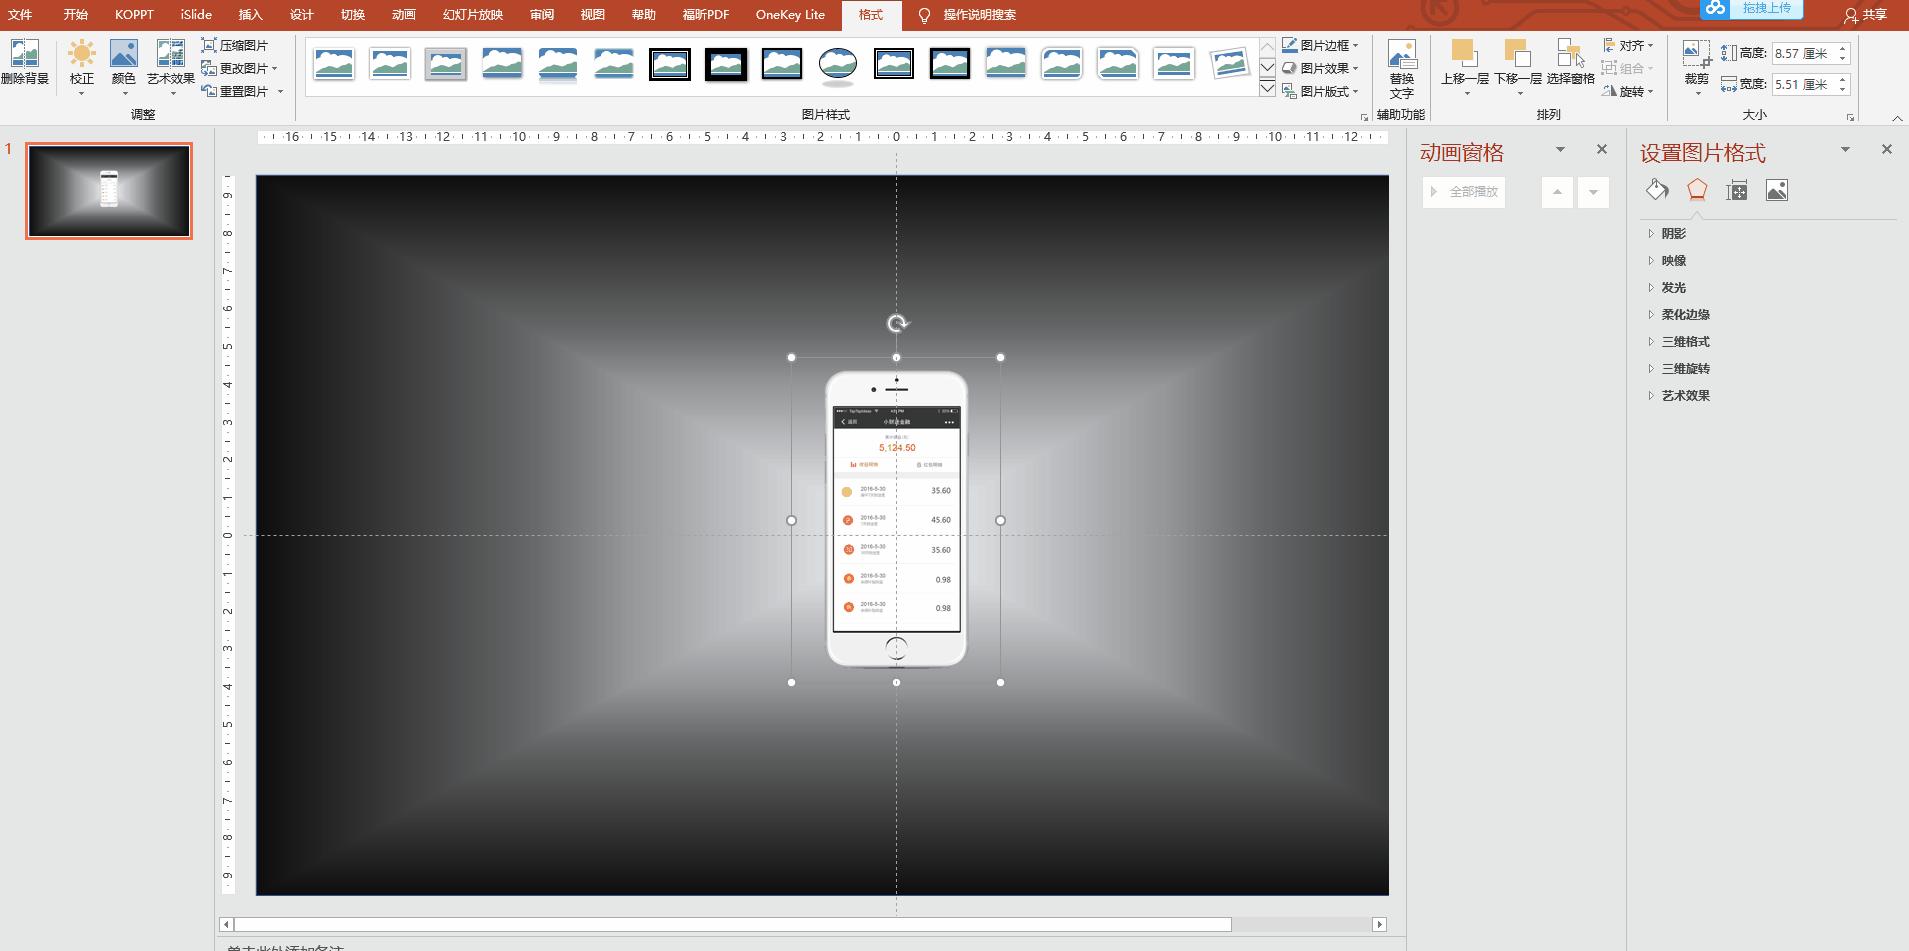This screenshot has width=1909, height=951.
Task: Switch to the Insert (插入) tab
Action: [x=250, y=14]
